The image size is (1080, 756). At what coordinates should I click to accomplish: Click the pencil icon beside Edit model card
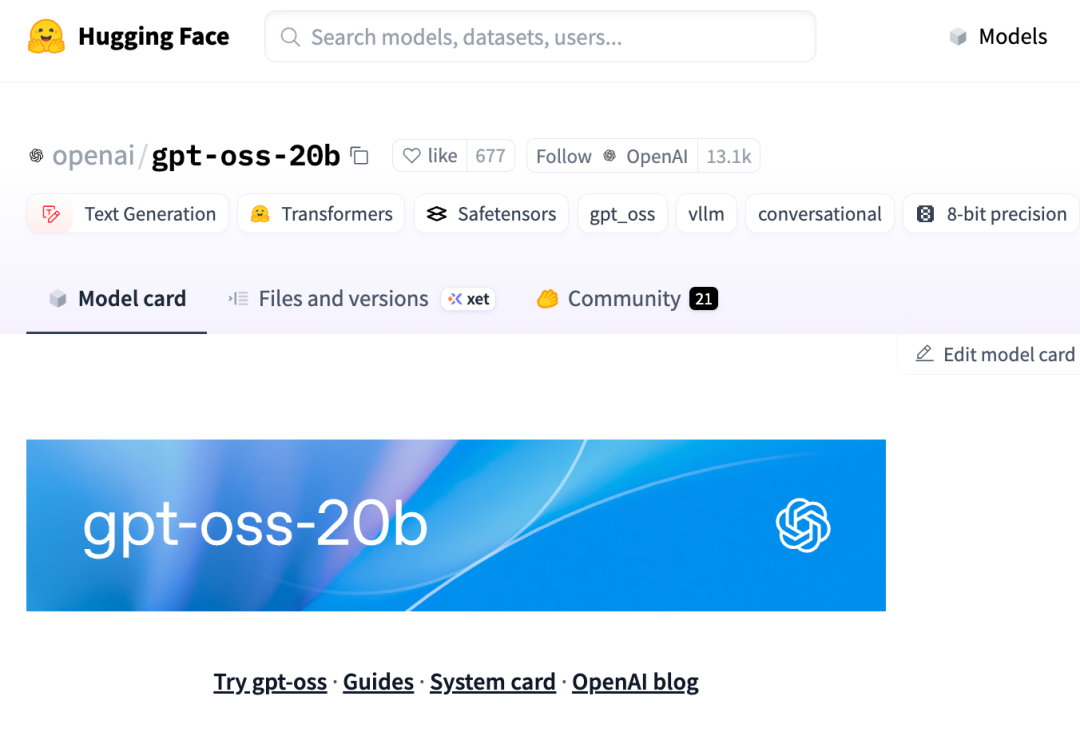tap(925, 354)
